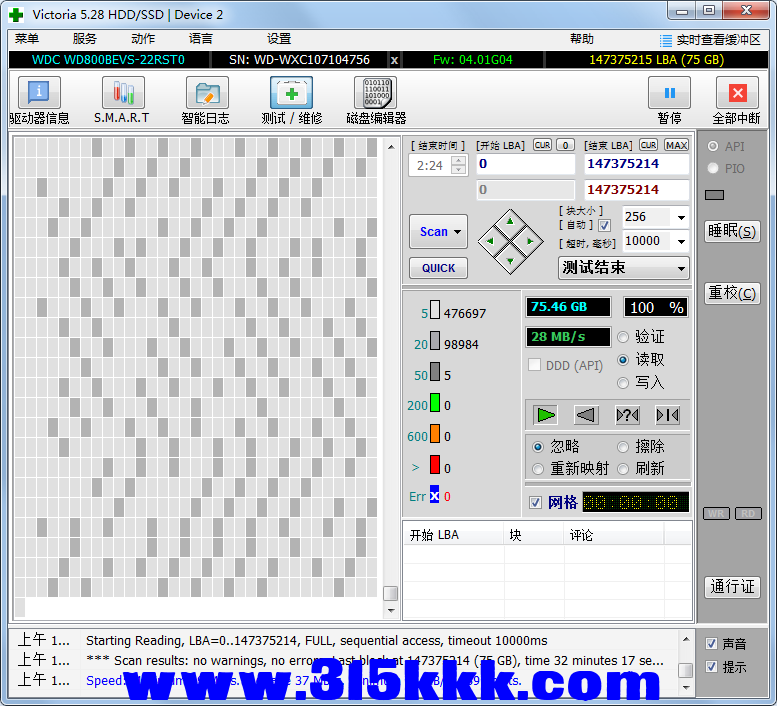Toggle the Grid (网格) checkbox
The image size is (777, 706).
tap(535, 502)
